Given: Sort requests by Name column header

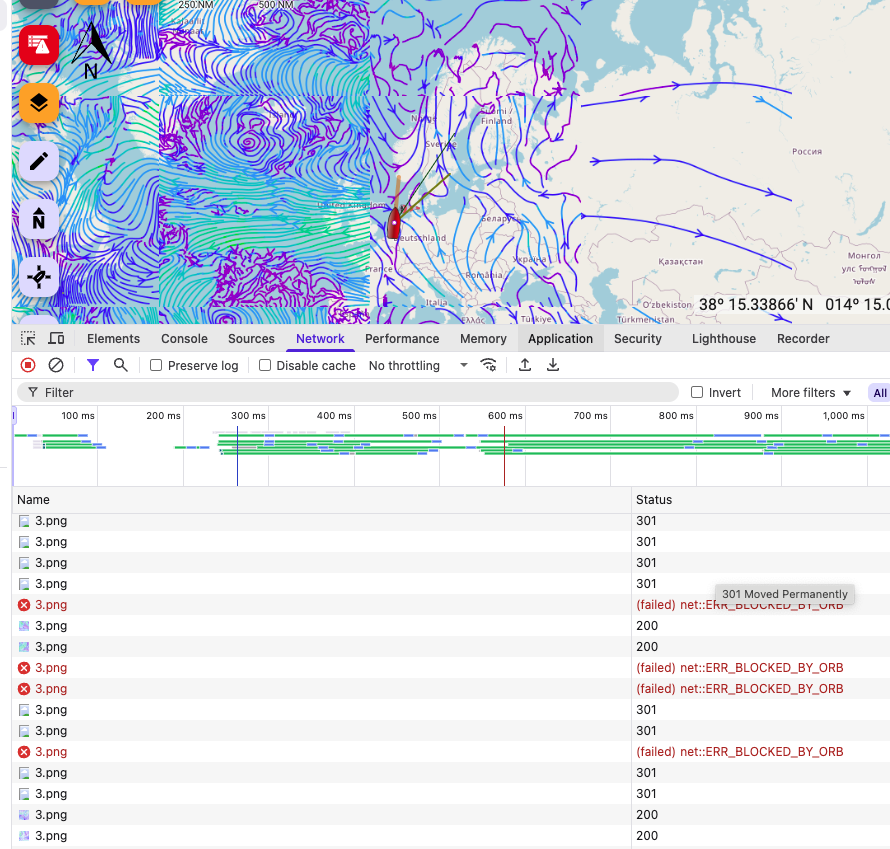Looking at the screenshot, I should coord(322,500).
